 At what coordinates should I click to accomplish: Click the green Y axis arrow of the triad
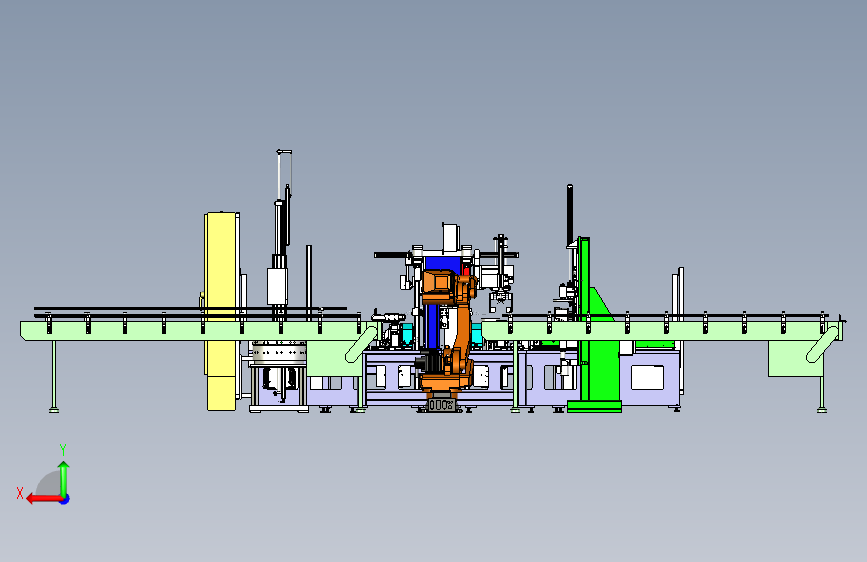(64, 479)
